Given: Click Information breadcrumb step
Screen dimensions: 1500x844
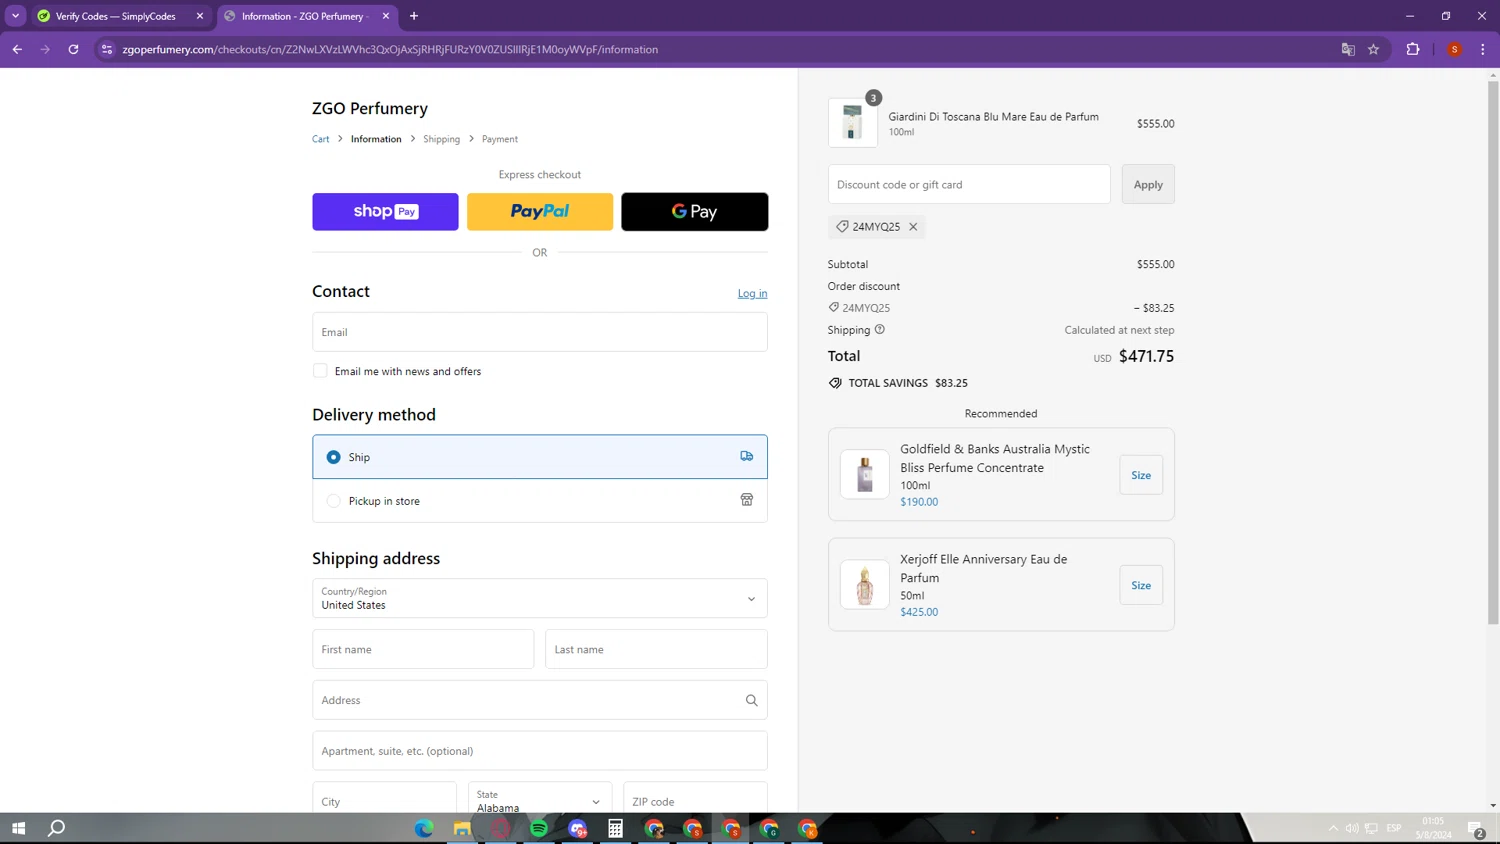Looking at the screenshot, I should 376,139.
